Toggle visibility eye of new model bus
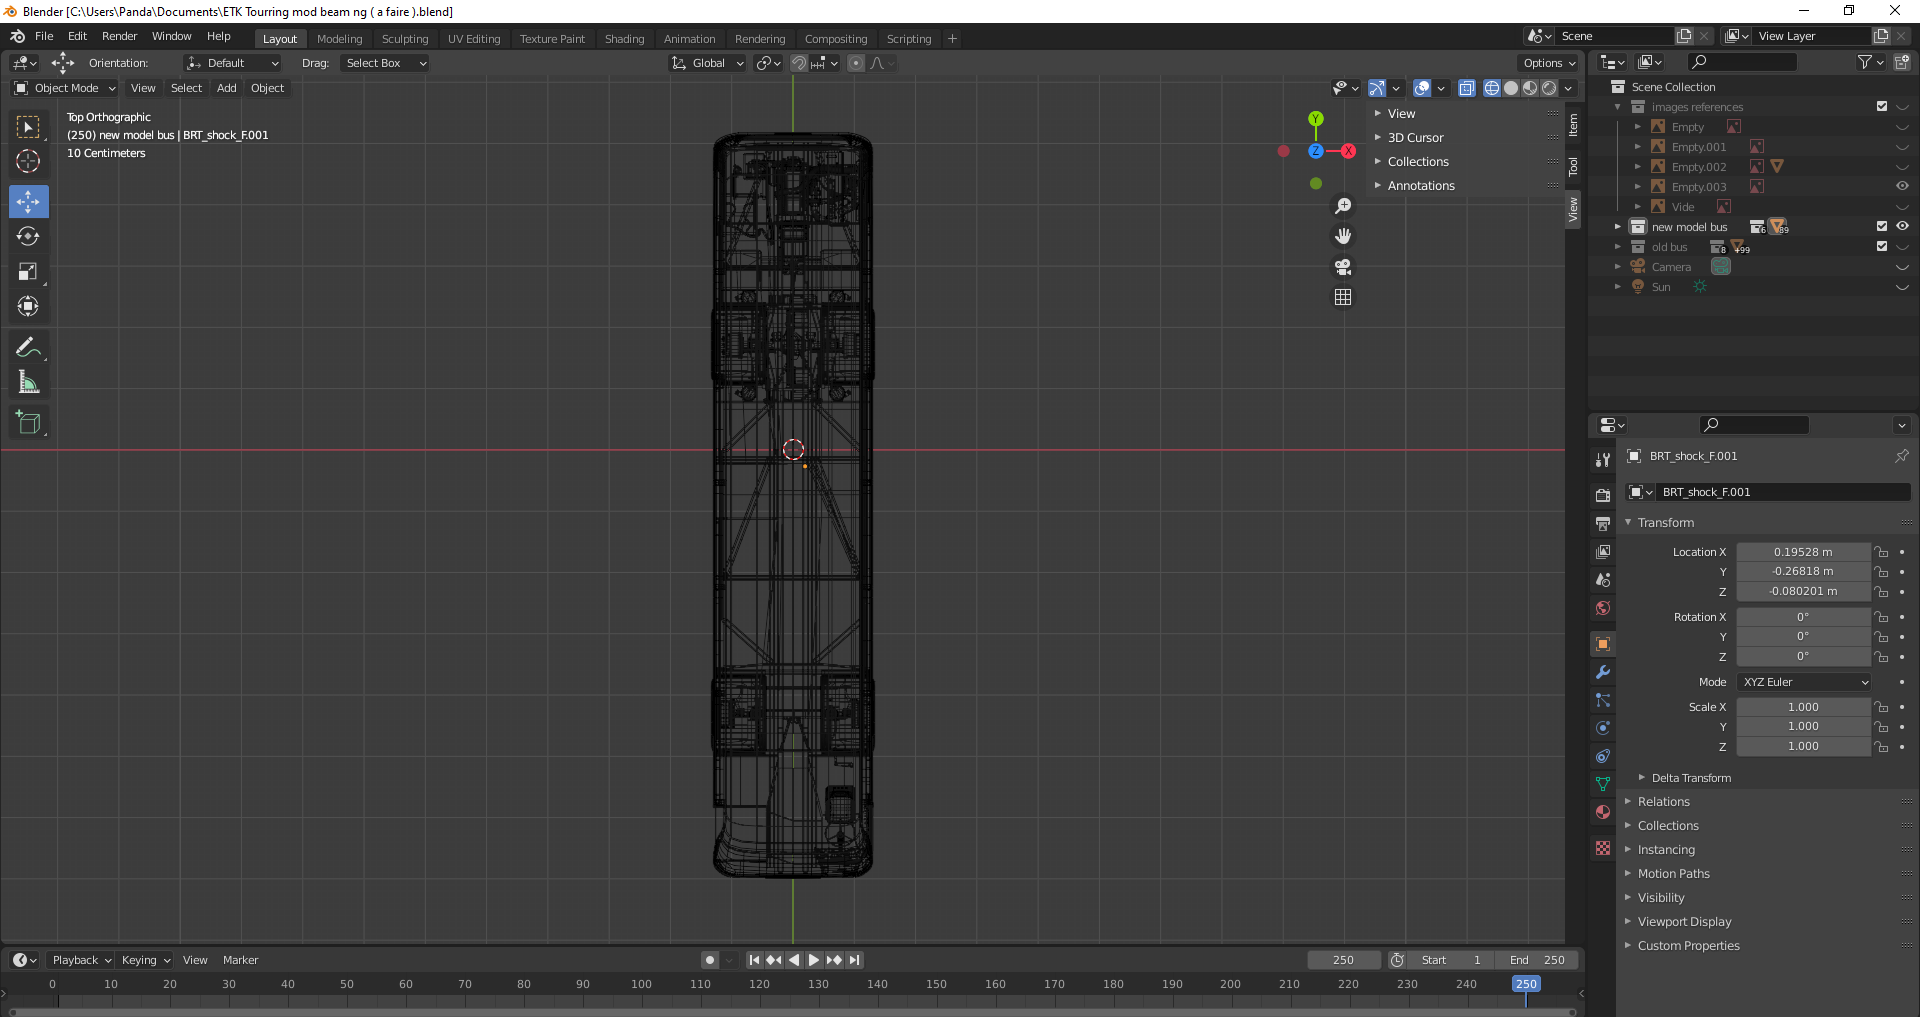1920x1017 pixels. coord(1902,227)
